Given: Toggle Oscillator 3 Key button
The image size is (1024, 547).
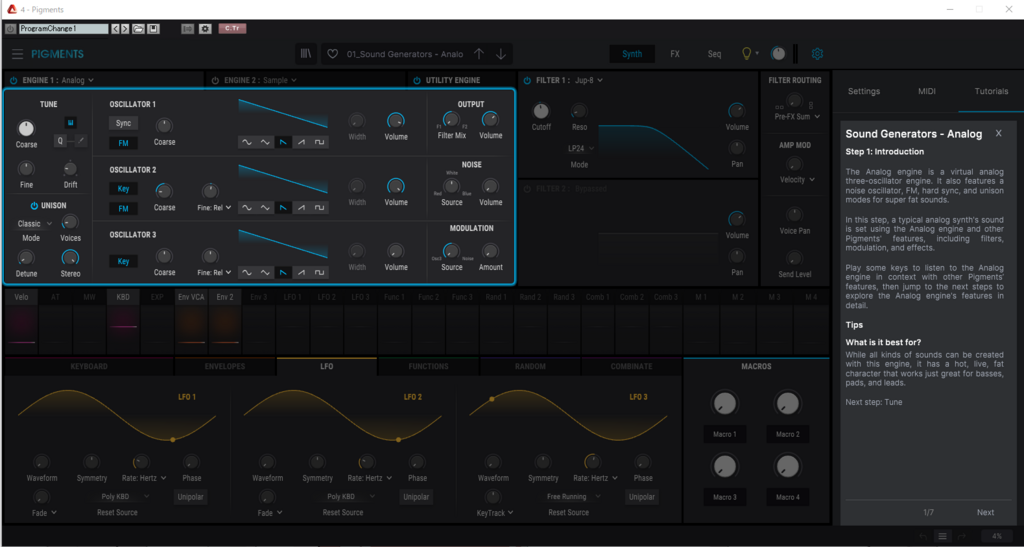Looking at the screenshot, I should (x=123, y=262).
